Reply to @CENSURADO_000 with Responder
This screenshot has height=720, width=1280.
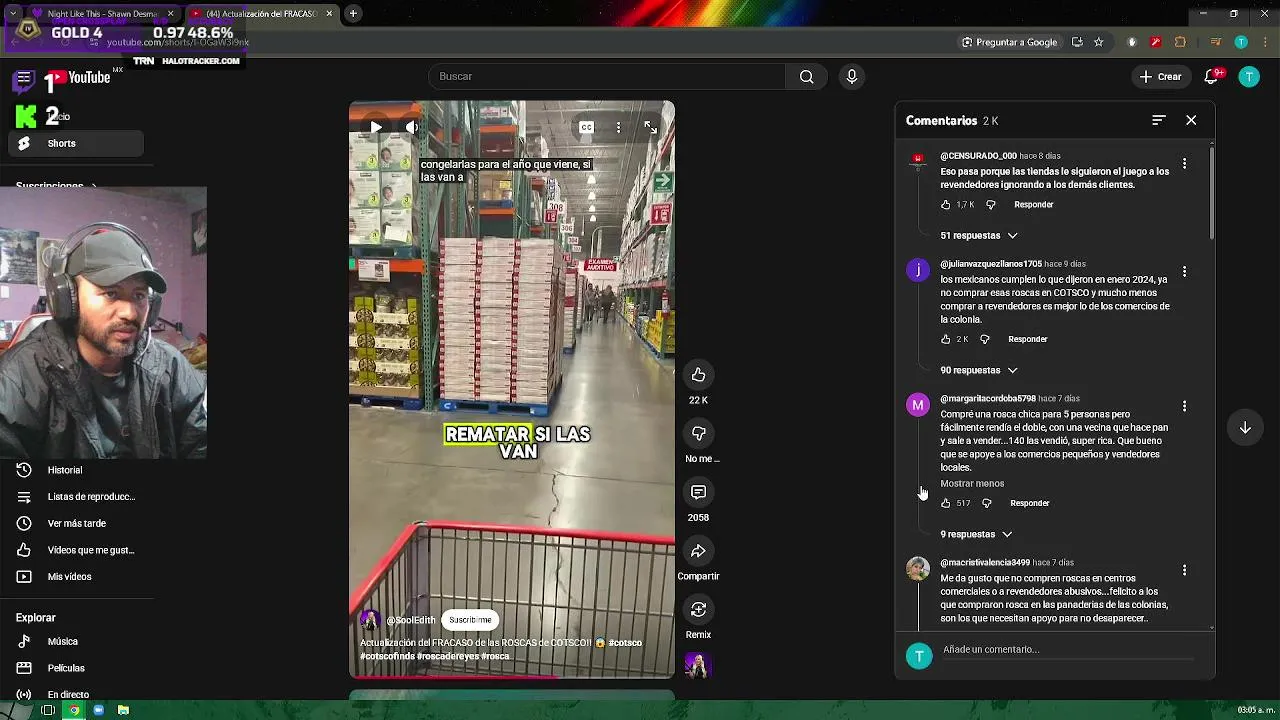pyautogui.click(x=1033, y=205)
